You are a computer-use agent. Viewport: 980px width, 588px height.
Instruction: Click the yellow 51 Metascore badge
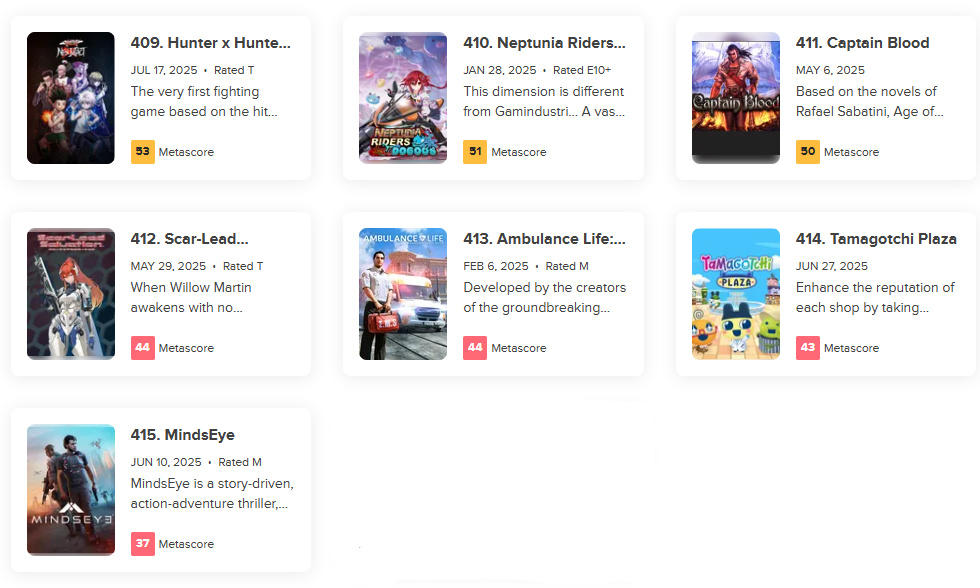click(475, 152)
